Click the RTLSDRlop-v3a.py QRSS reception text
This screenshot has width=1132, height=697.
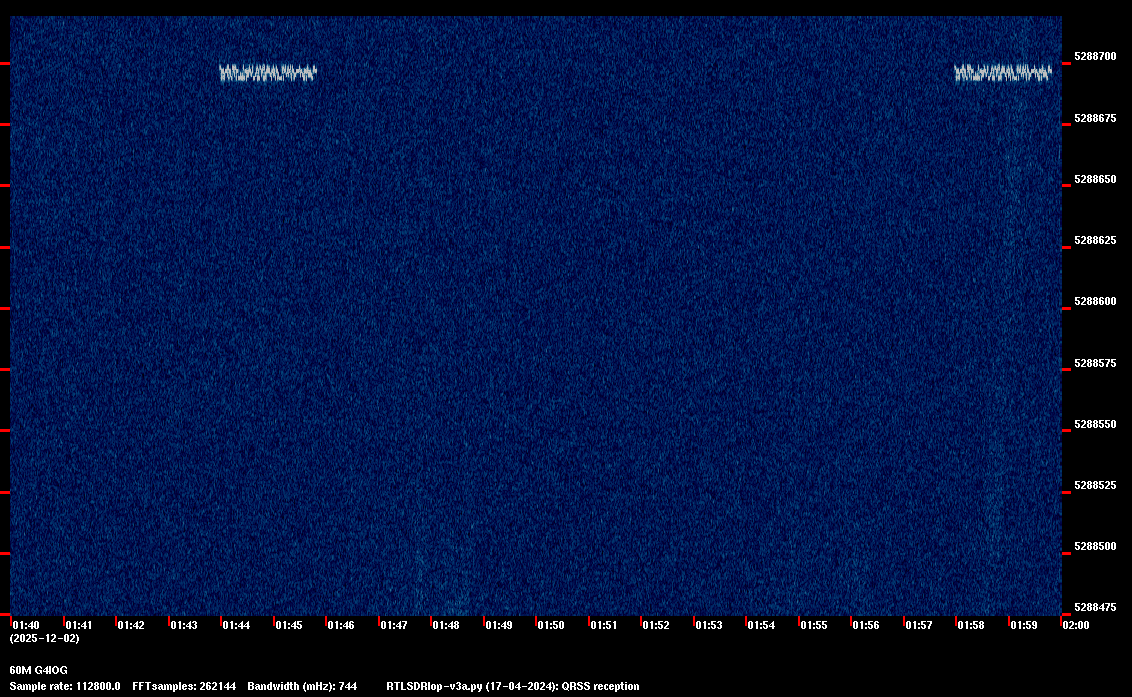513,686
